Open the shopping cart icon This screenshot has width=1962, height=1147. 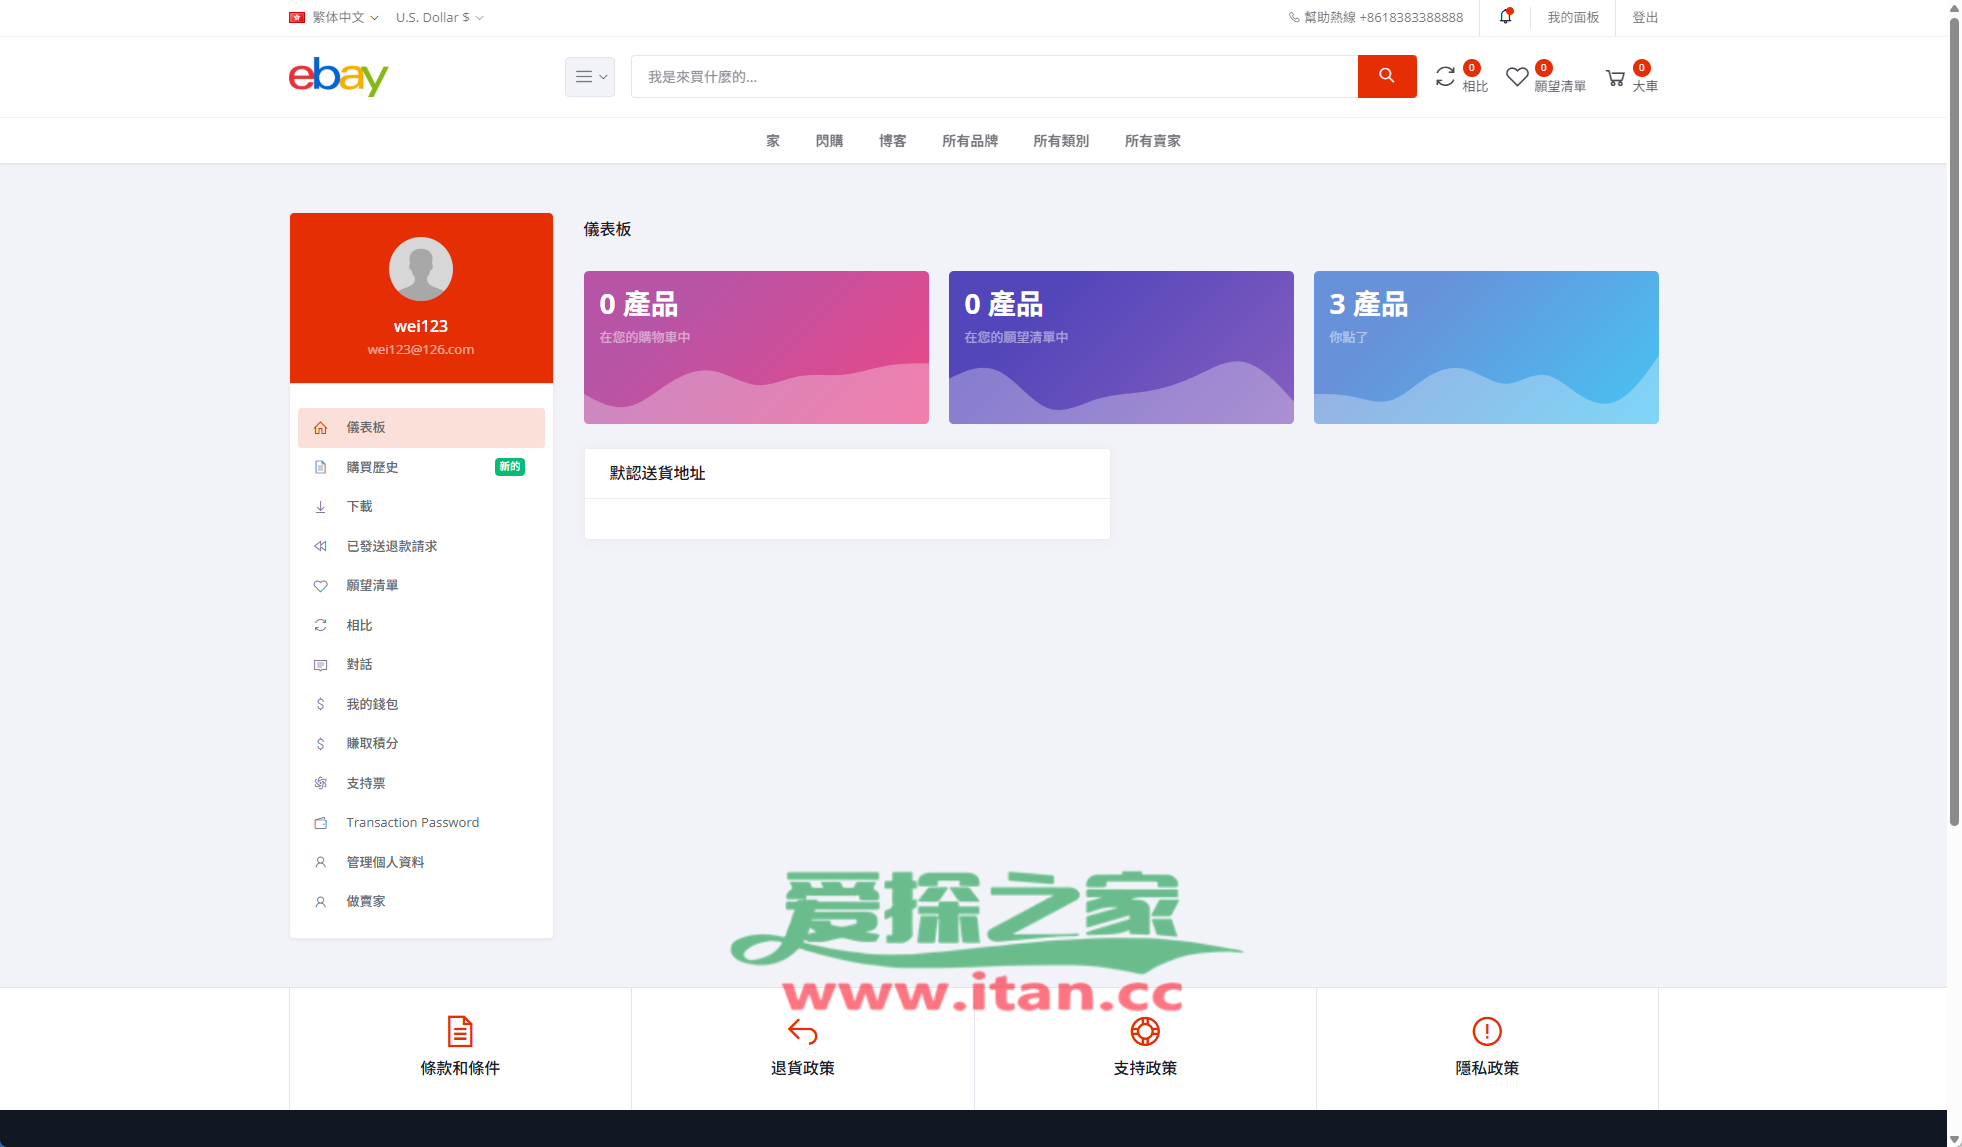1615,77
